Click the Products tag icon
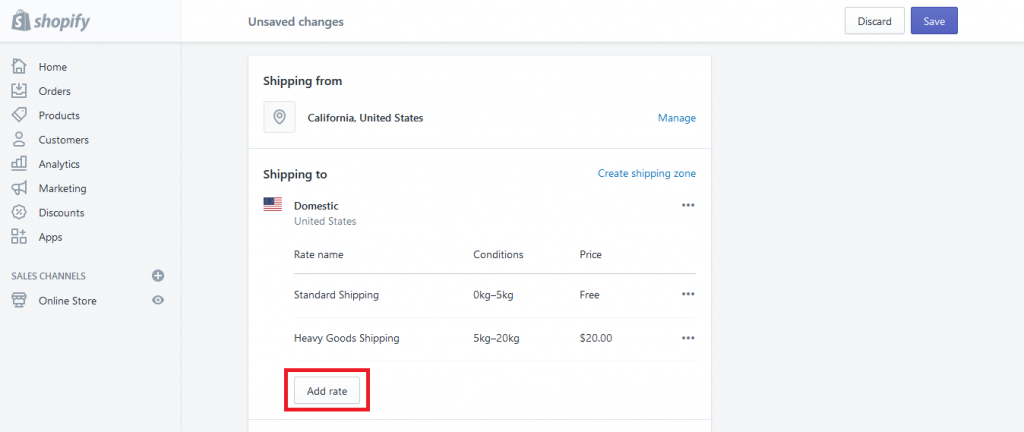 (19, 115)
